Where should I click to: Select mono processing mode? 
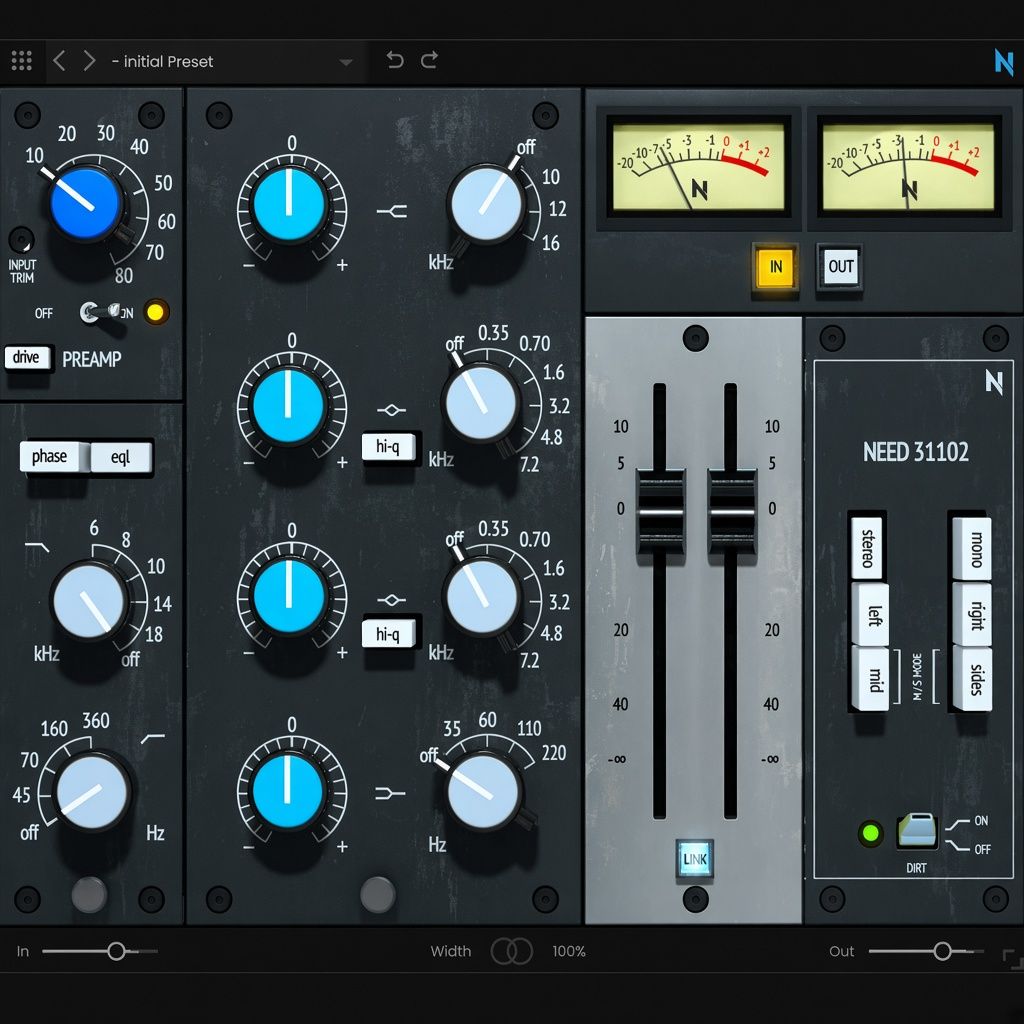pos(972,549)
